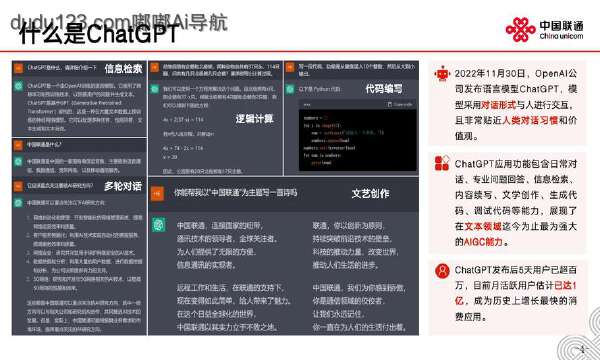The width and height of the screenshot is (600, 360).
Task: Click the China Unicom knot logo
Action: (x=520, y=29)
